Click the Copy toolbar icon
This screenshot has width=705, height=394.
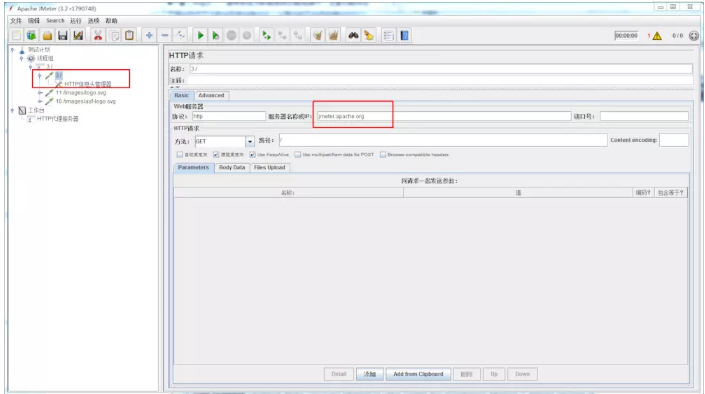tap(114, 36)
